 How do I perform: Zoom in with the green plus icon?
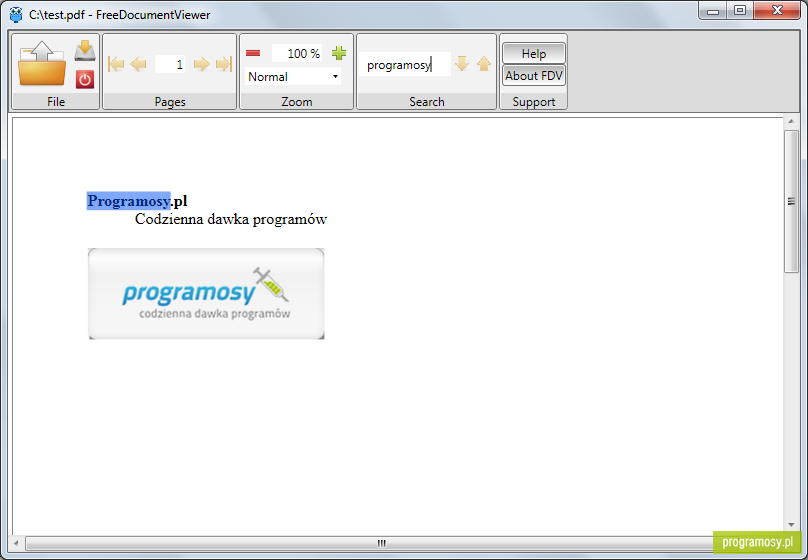click(x=339, y=53)
